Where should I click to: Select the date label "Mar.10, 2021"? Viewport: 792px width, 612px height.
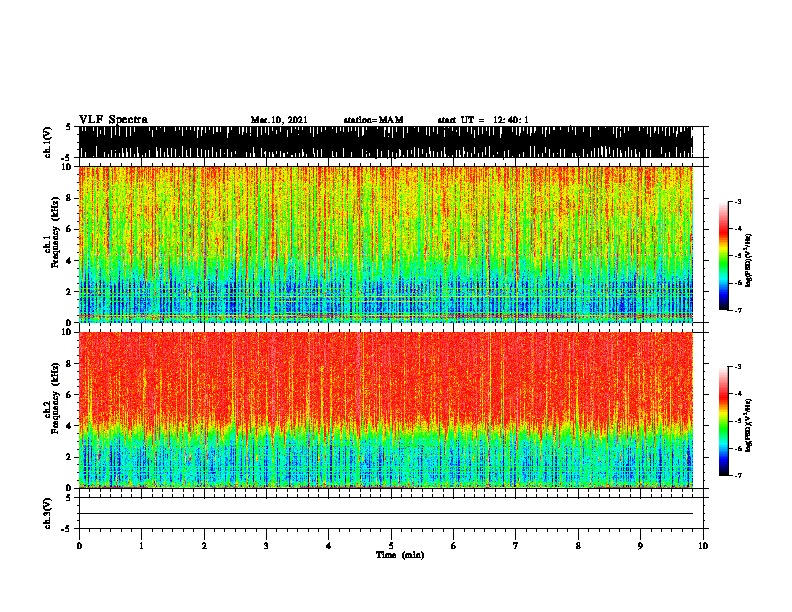pos(279,120)
